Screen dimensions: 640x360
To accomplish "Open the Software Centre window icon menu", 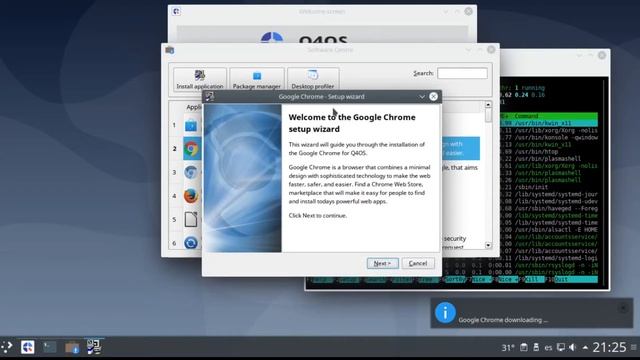I will (x=170, y=50).
